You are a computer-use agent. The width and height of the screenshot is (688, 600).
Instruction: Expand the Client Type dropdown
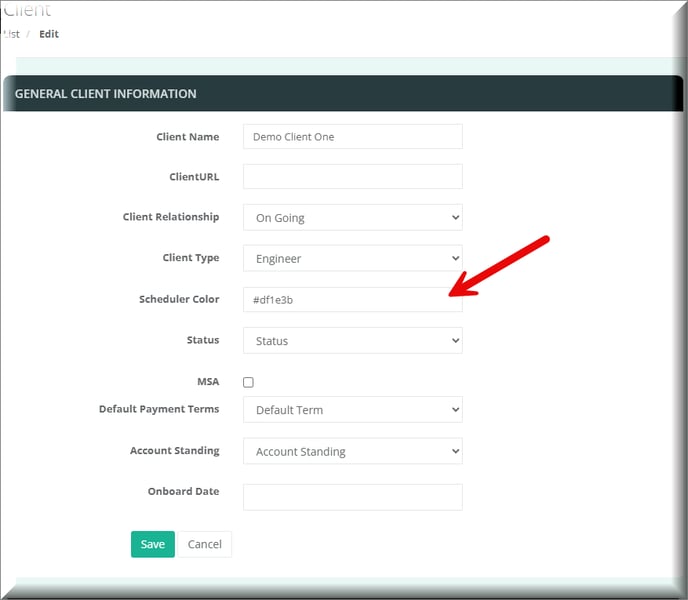point(352,258)
